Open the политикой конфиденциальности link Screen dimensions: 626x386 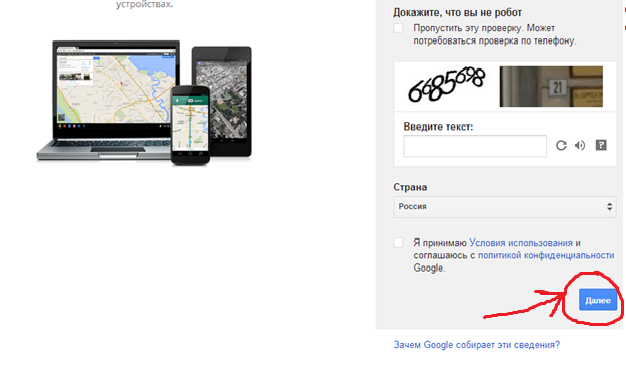(546, 255)
